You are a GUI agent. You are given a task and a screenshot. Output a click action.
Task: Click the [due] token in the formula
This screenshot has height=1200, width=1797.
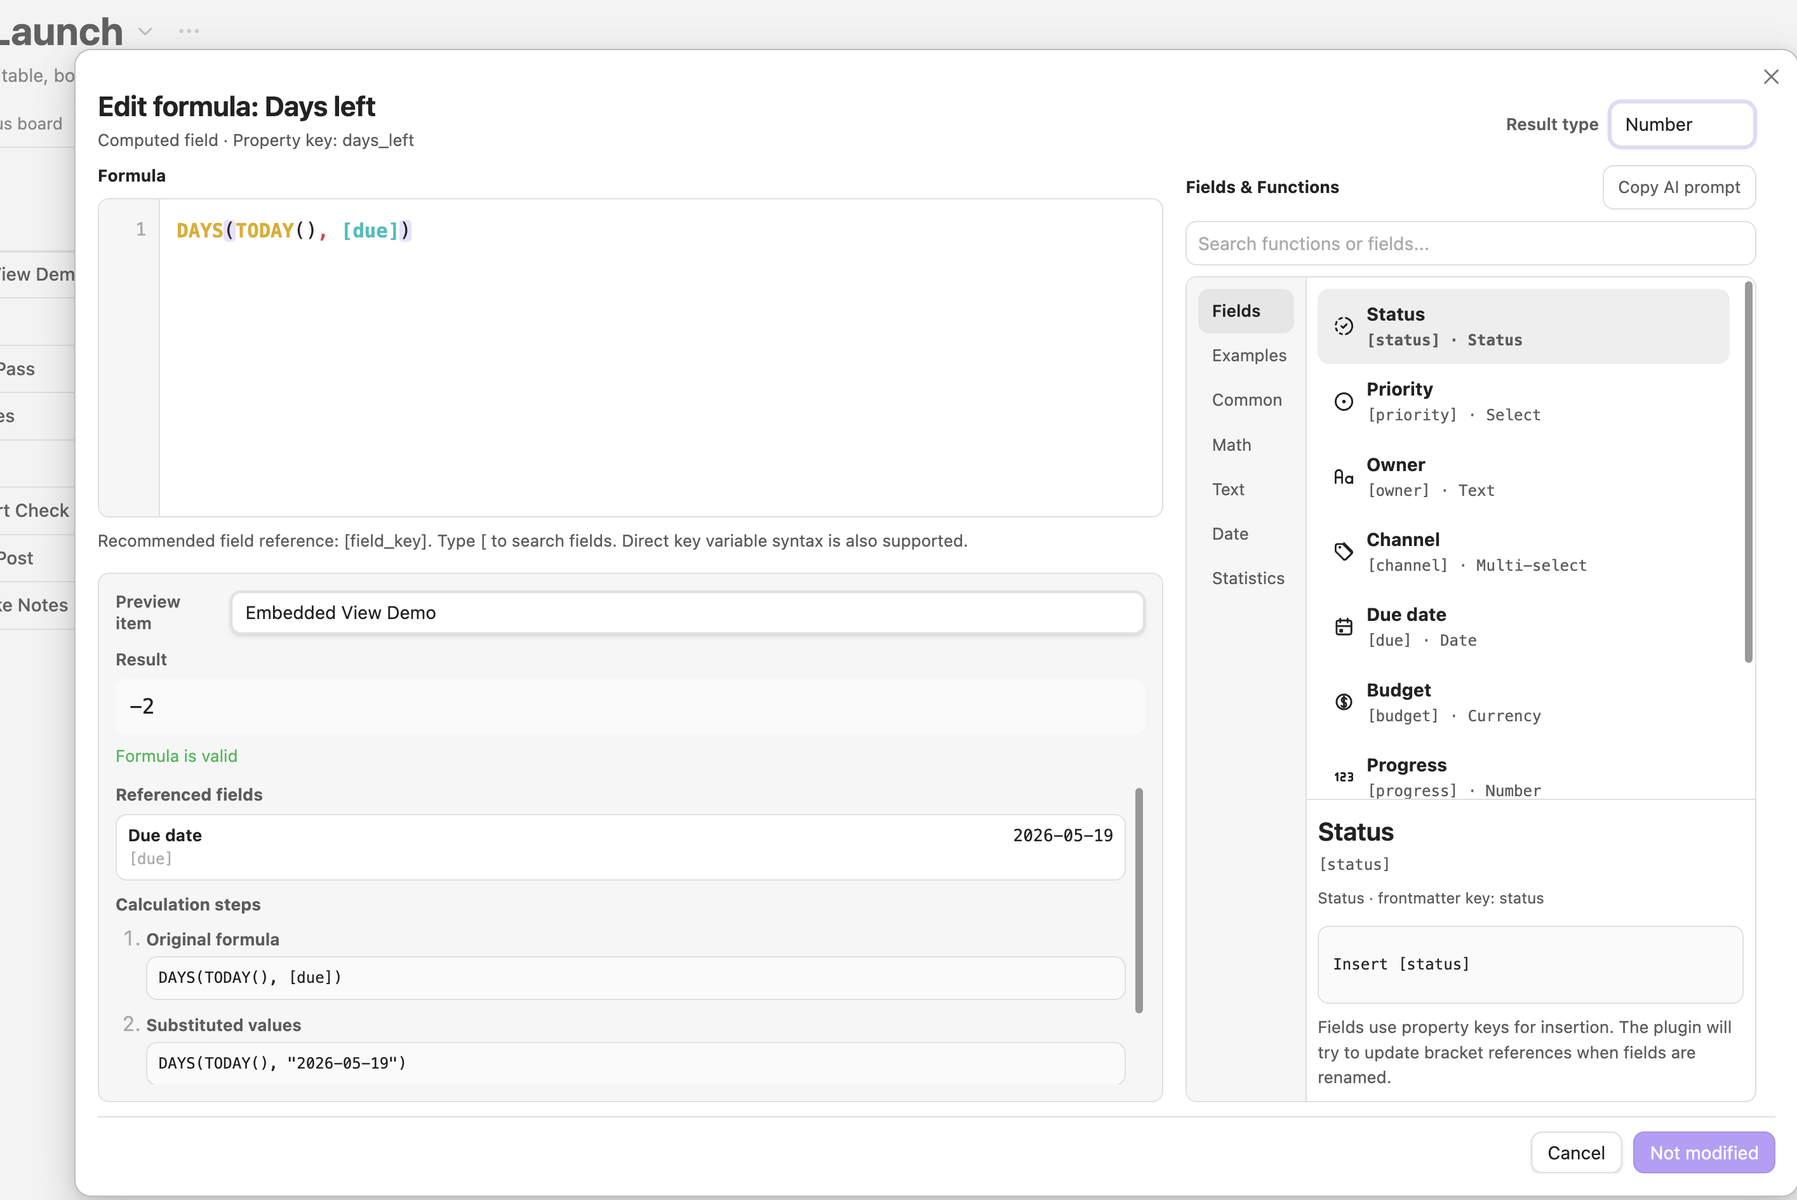pos(371,231)
